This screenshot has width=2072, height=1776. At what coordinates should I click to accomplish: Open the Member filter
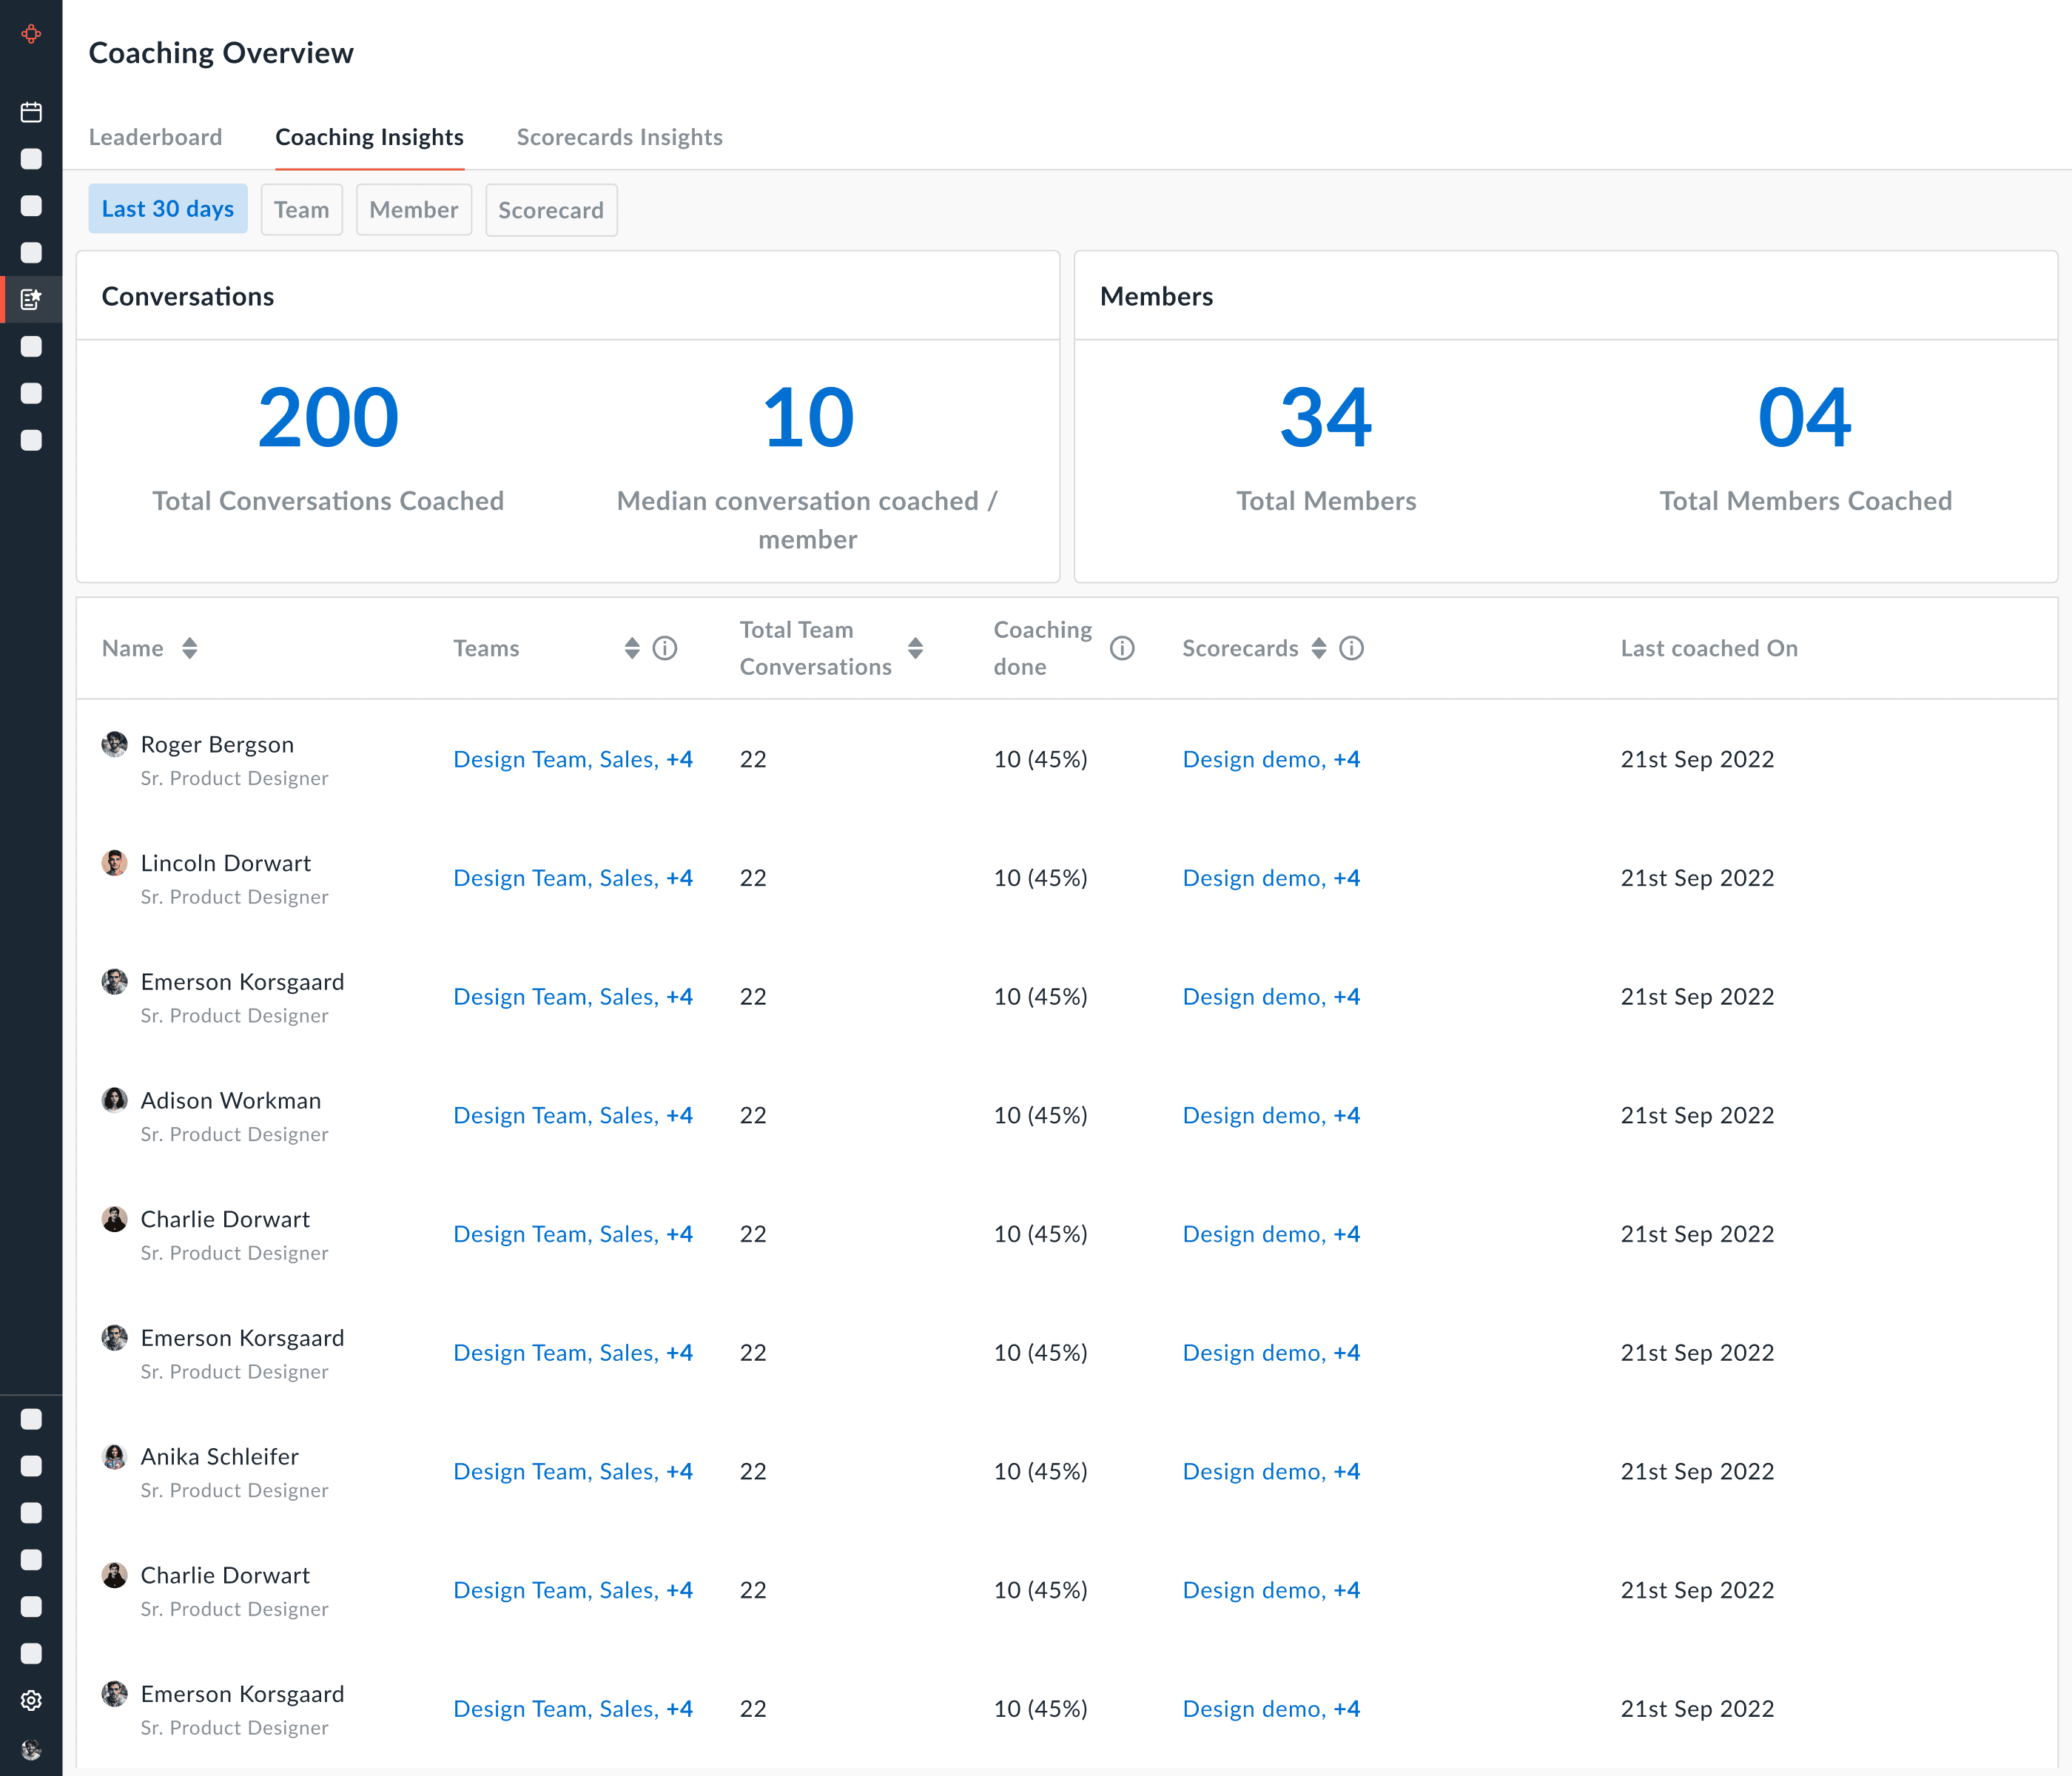click(x=413, y=210)
